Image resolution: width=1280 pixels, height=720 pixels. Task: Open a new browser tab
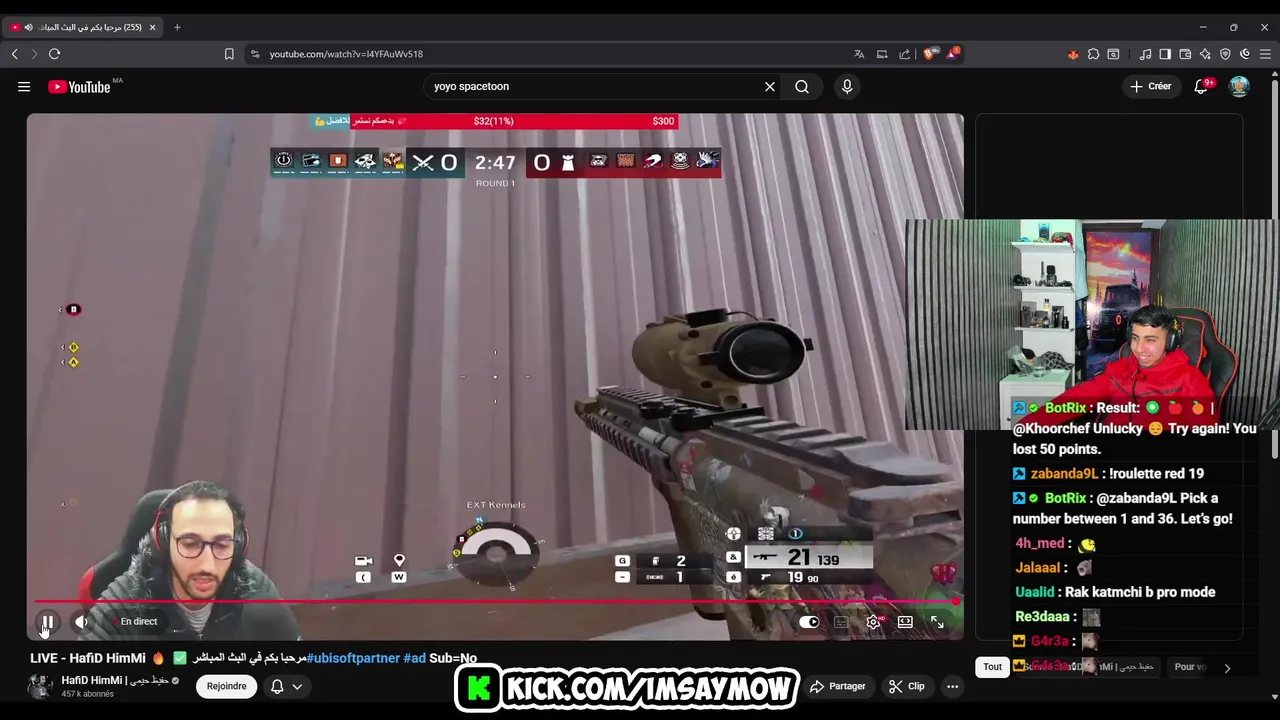[x=177, y=27]
